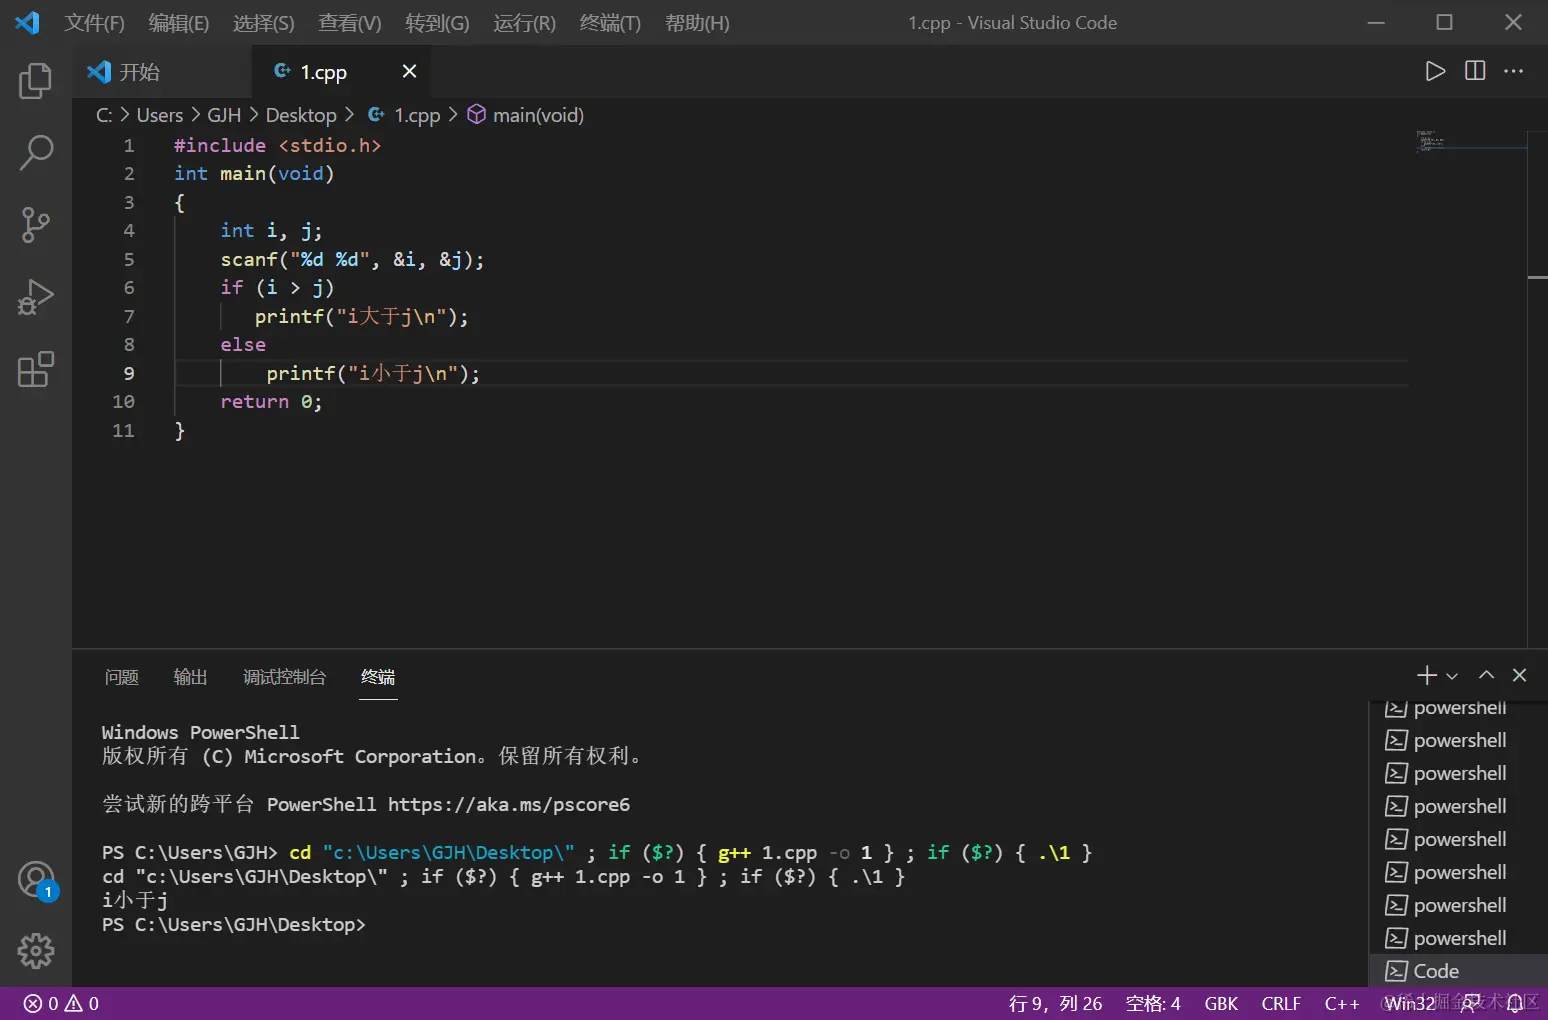Switch to the 问题 panel tab
Screen dimensions: 1548x1020
click(122, 677)
